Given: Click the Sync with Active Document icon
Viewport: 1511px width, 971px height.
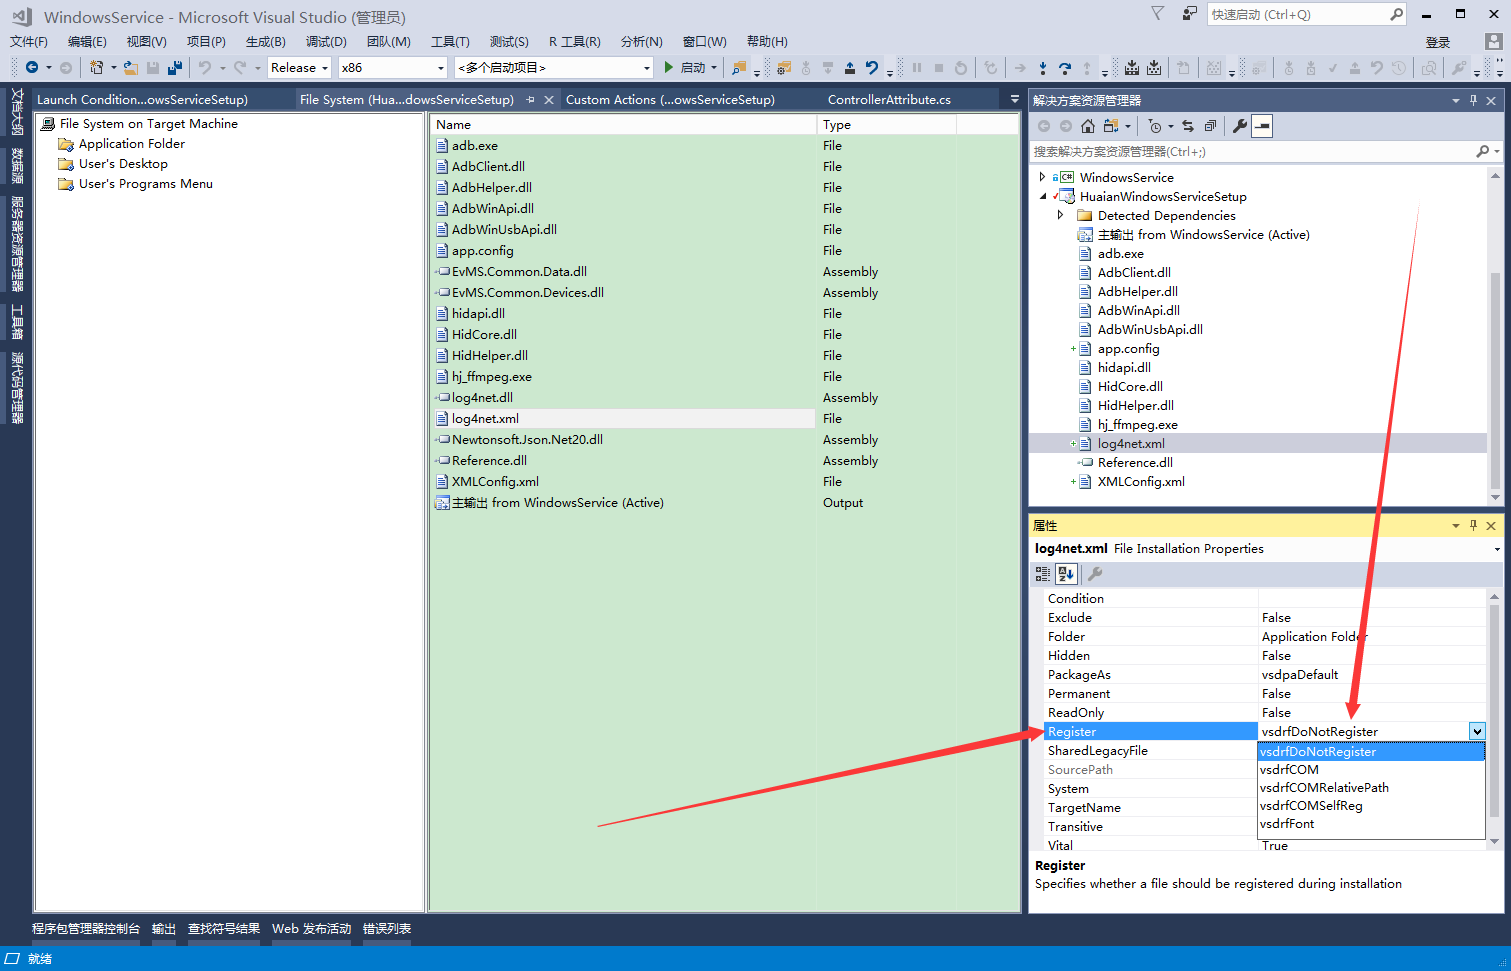Looking at the screenshot, I should (1188, 126).
